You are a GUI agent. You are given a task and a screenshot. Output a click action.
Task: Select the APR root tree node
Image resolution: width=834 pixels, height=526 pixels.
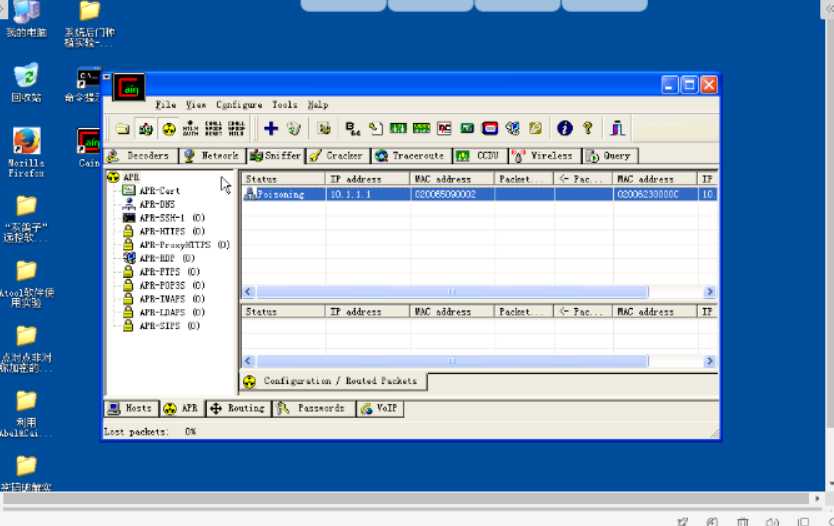[x=131, y=177]
